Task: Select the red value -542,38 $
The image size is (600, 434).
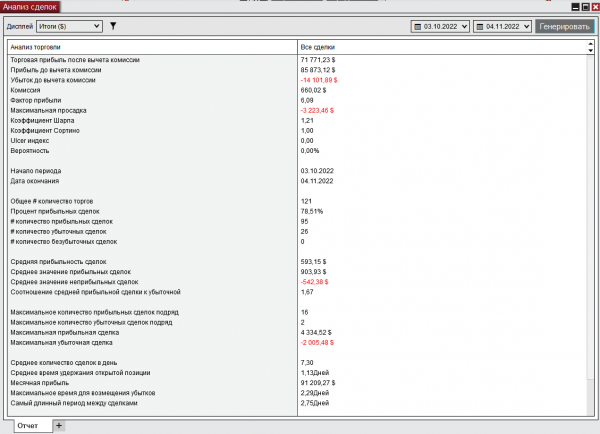Action: tap(314, 282)
